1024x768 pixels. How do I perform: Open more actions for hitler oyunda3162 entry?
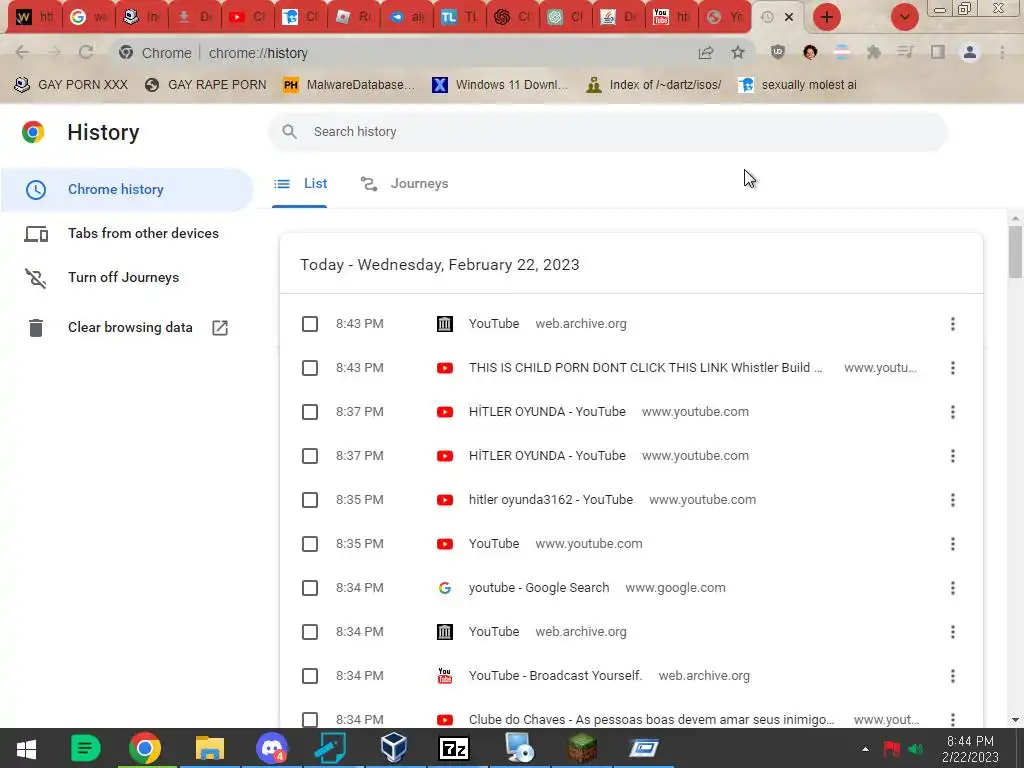pyautogui.click(x=953, y=500)
